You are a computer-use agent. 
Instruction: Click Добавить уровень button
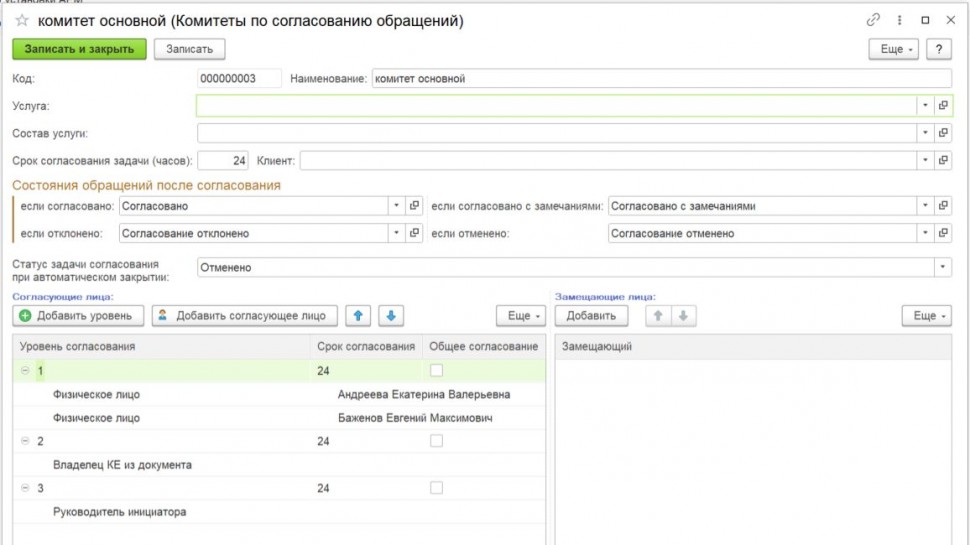(x=78, y=316)
